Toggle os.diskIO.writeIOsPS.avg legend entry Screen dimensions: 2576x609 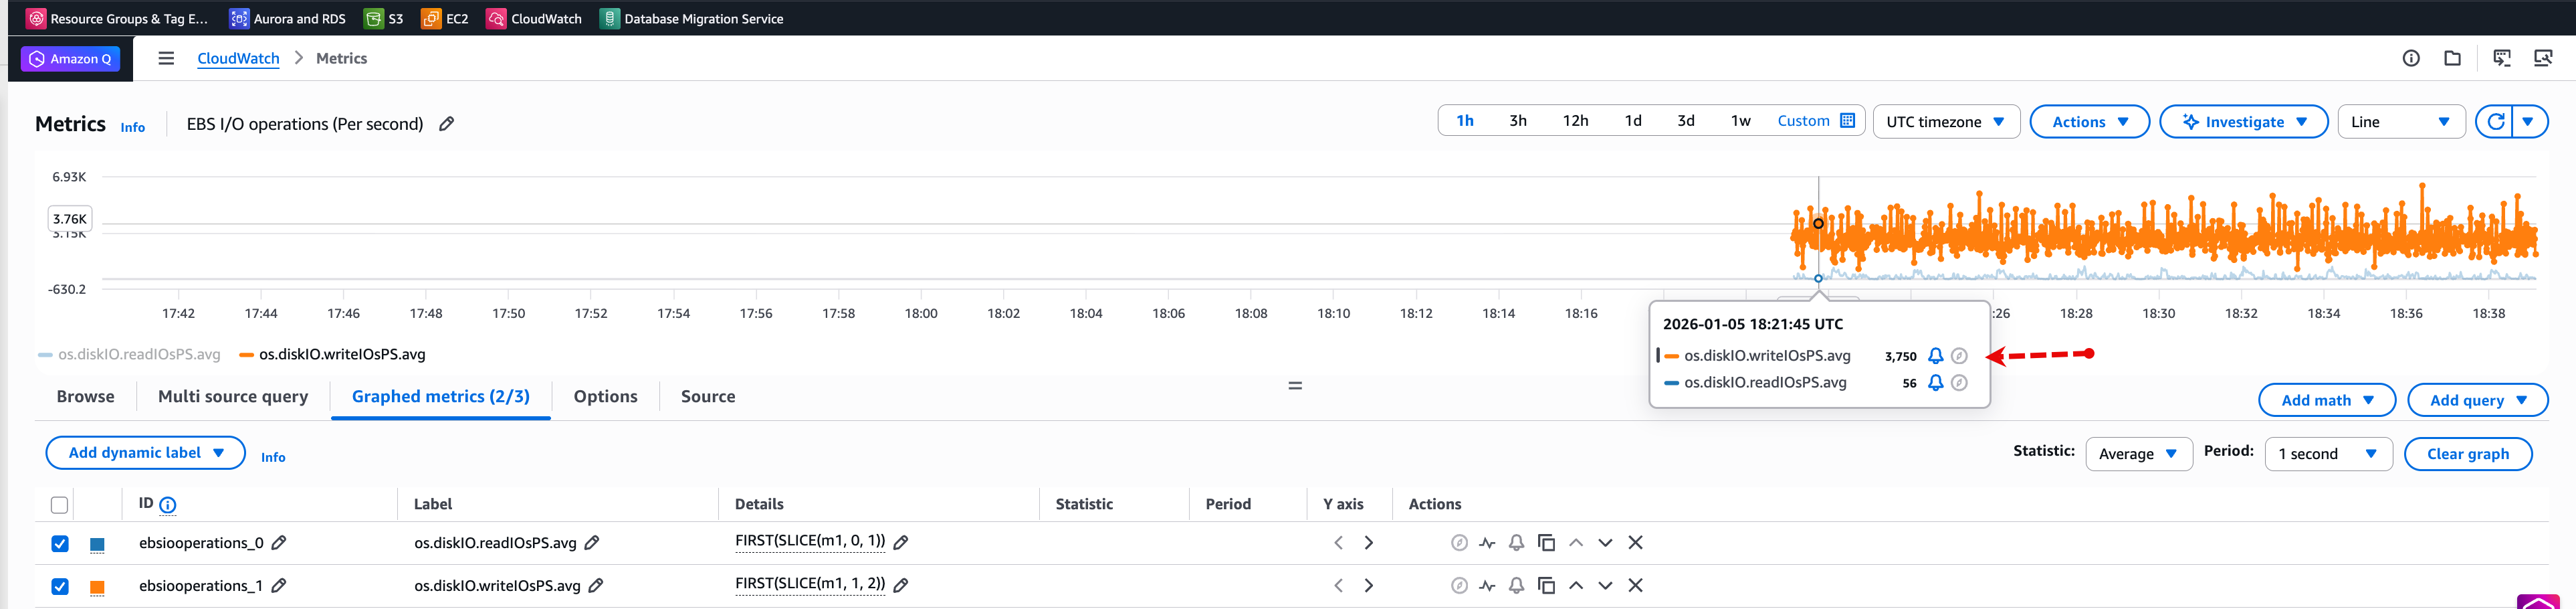pos(333,354)
